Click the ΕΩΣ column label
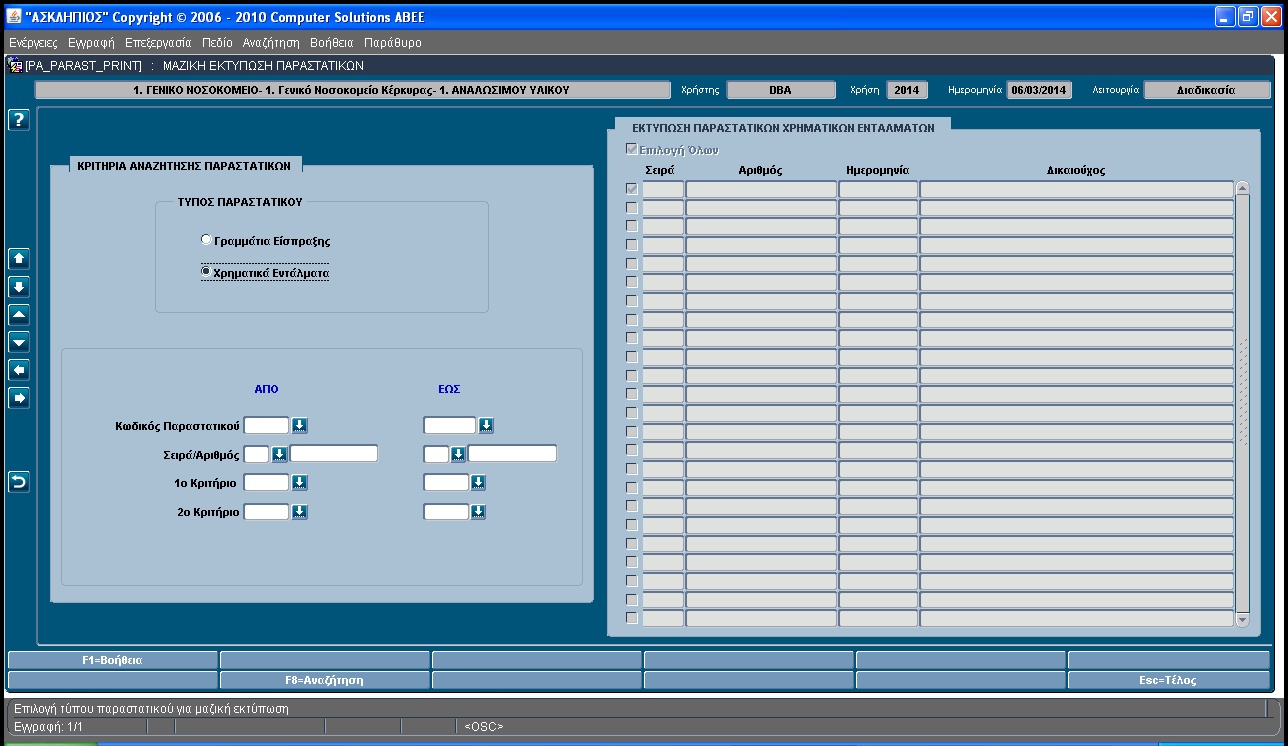The width and height of the screenshot is (1288, 746). point(449,389)
